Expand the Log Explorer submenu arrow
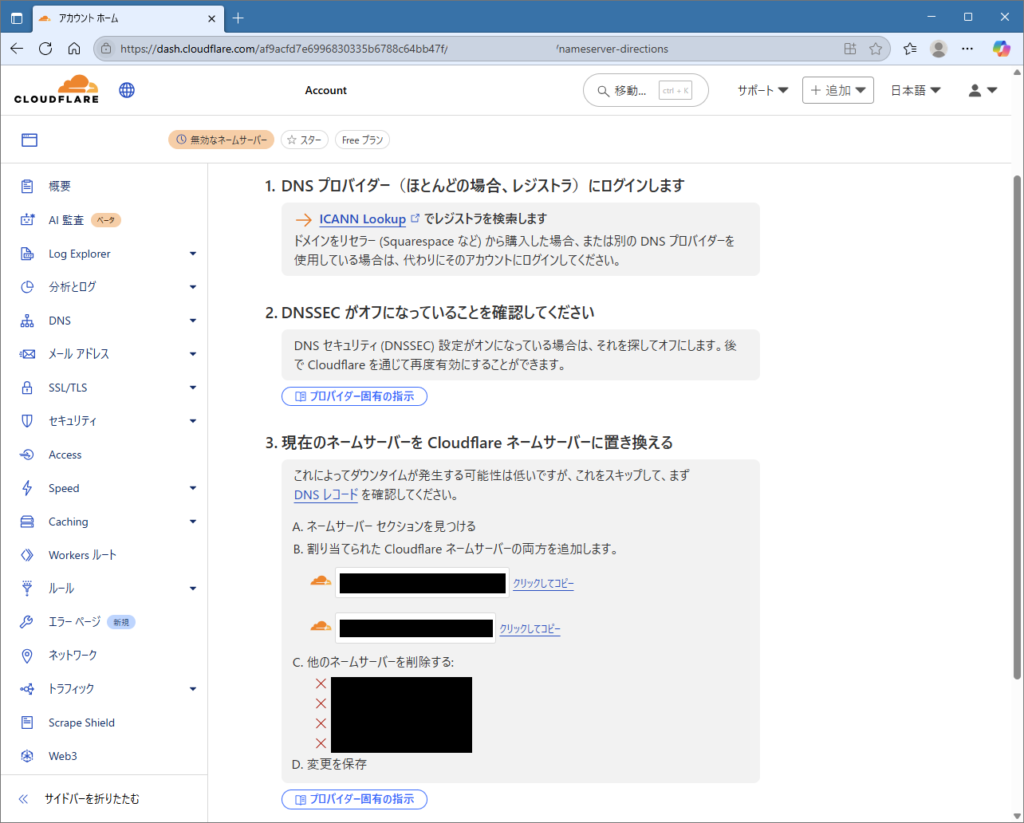Screen dimensions: 1024x823 tap(193, 253)
